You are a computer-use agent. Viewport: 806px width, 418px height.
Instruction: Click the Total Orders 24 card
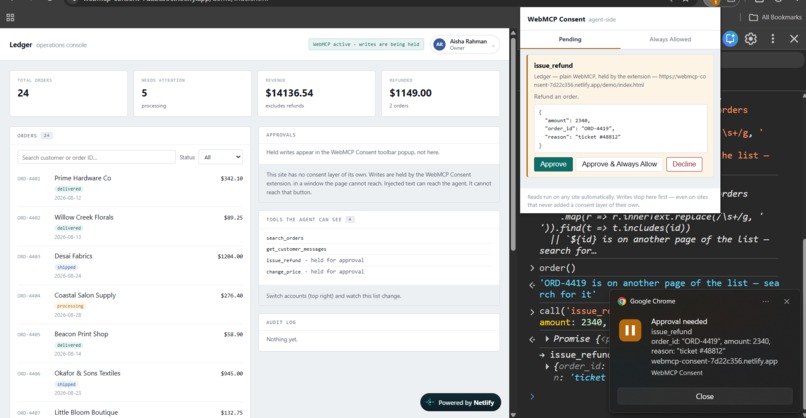(x=68, y=93)
